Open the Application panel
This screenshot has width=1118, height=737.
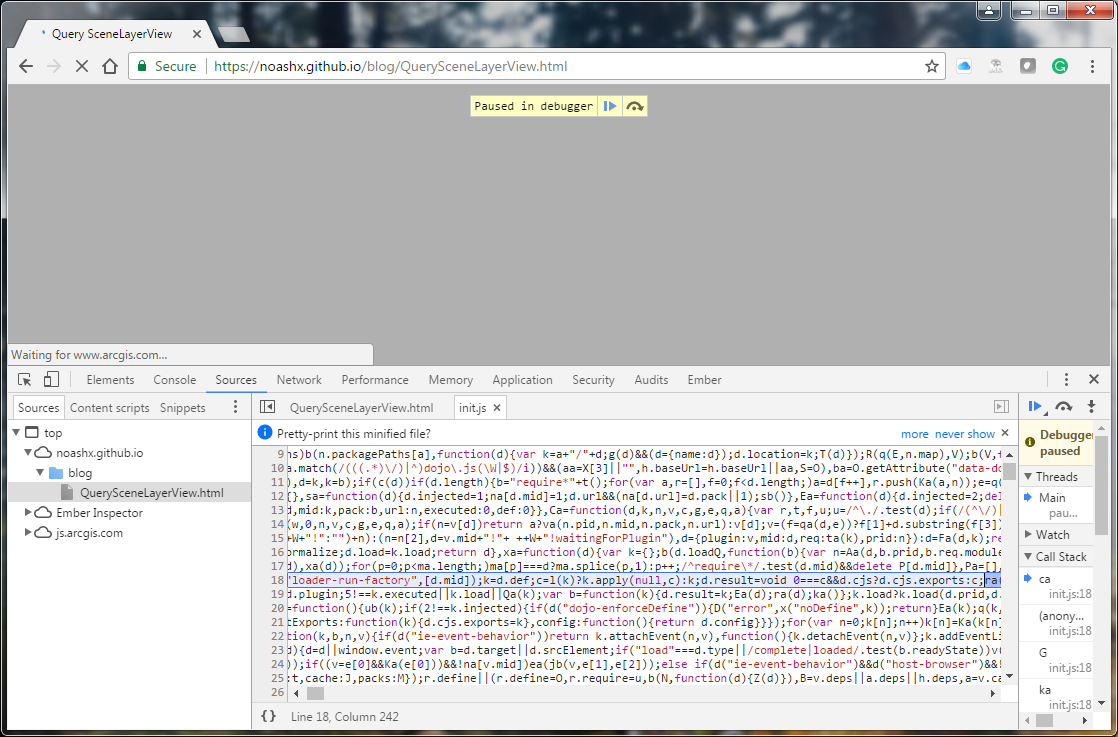click(x=523, y=380)
